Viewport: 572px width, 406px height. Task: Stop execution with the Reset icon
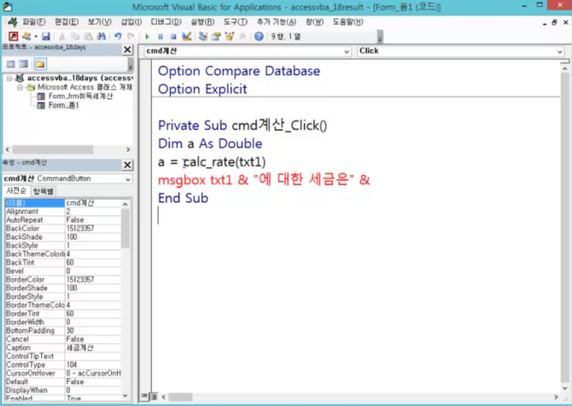tap(173, 36)
